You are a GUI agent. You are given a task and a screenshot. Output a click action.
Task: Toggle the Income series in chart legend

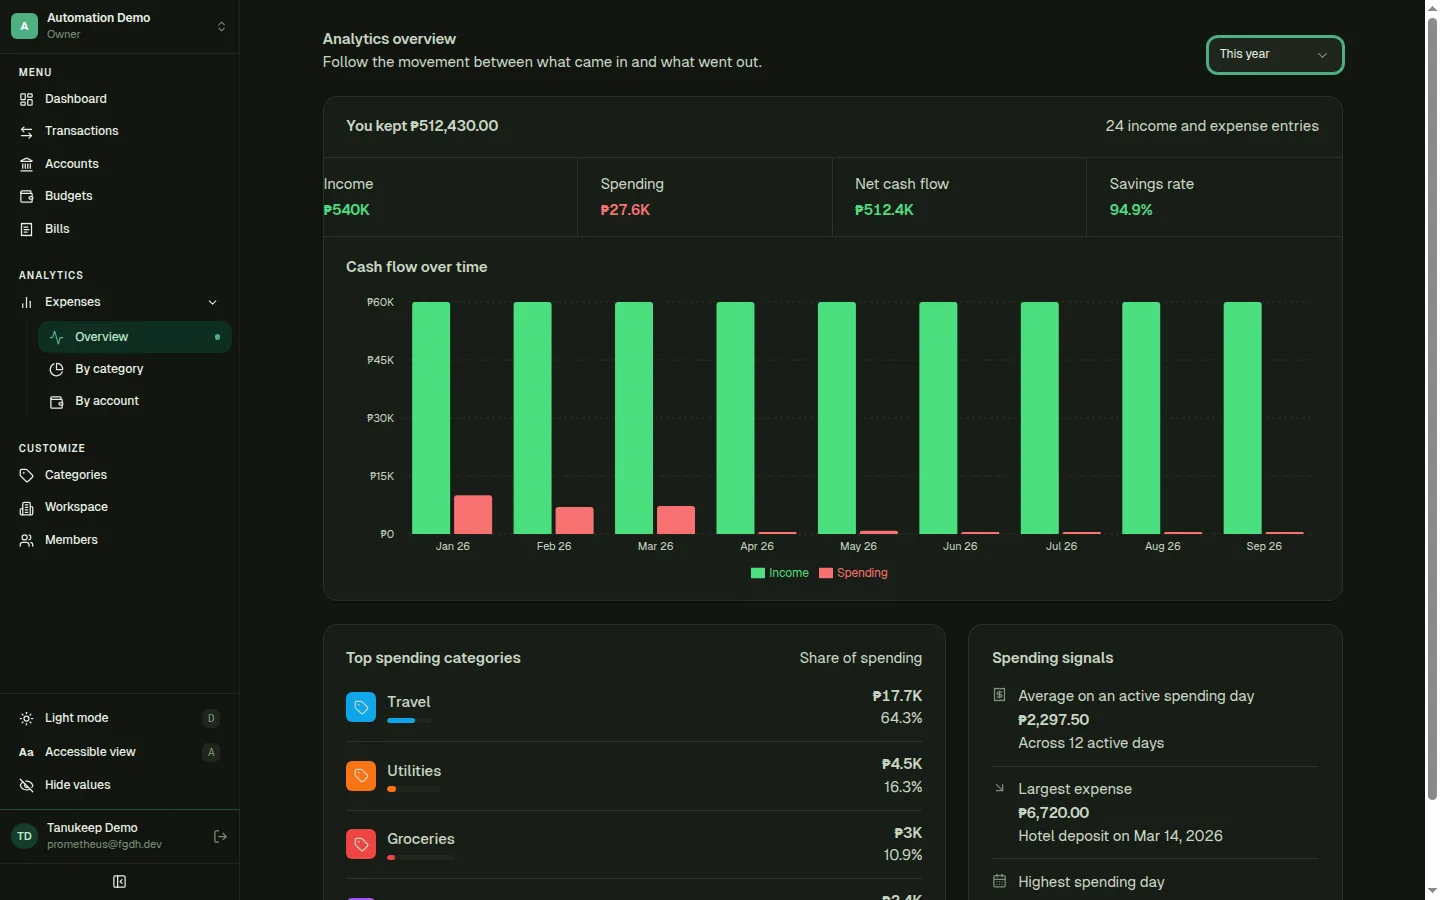[780, 573]
